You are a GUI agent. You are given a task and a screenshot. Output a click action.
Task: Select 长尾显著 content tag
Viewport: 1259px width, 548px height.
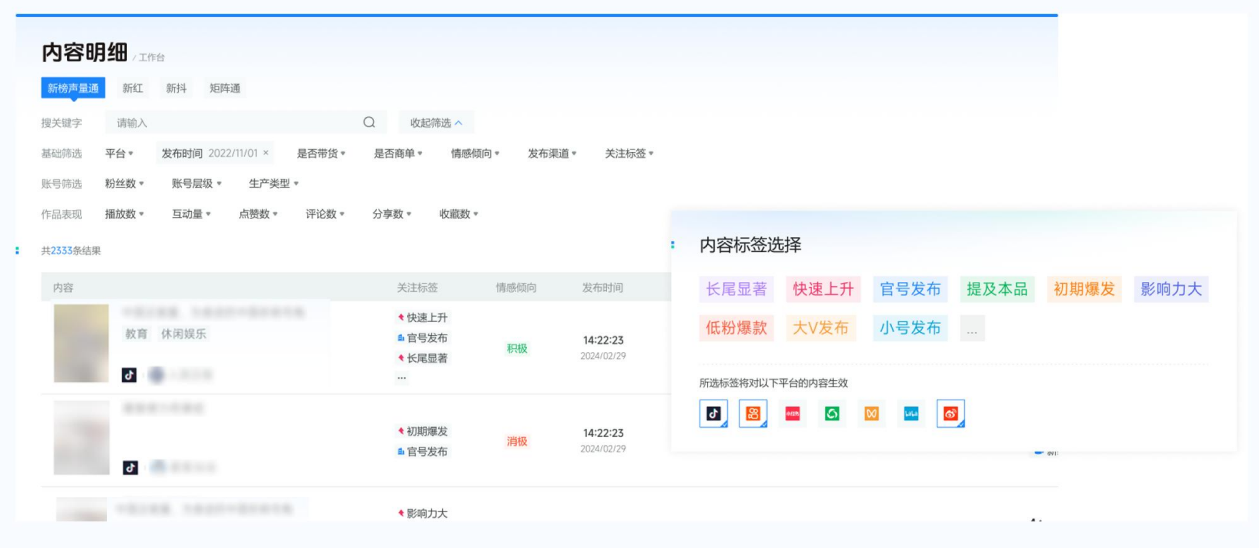[736, 289]
